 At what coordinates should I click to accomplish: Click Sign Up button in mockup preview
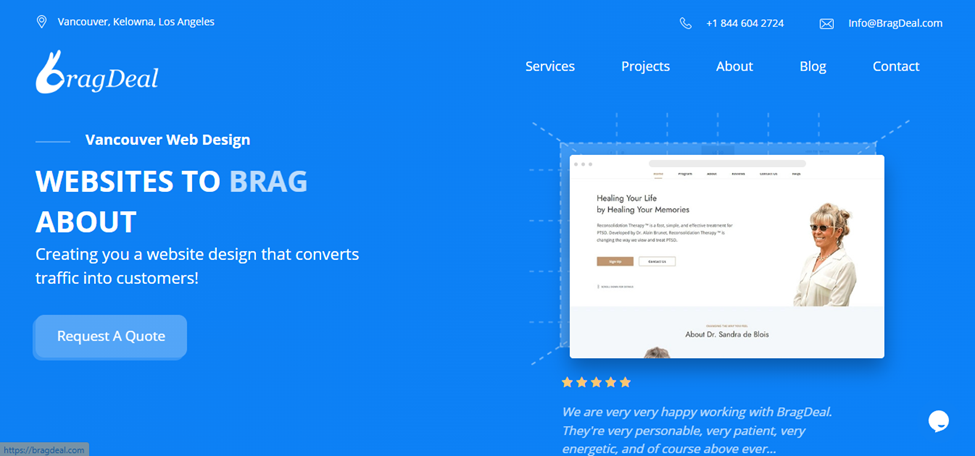[615, 261]
